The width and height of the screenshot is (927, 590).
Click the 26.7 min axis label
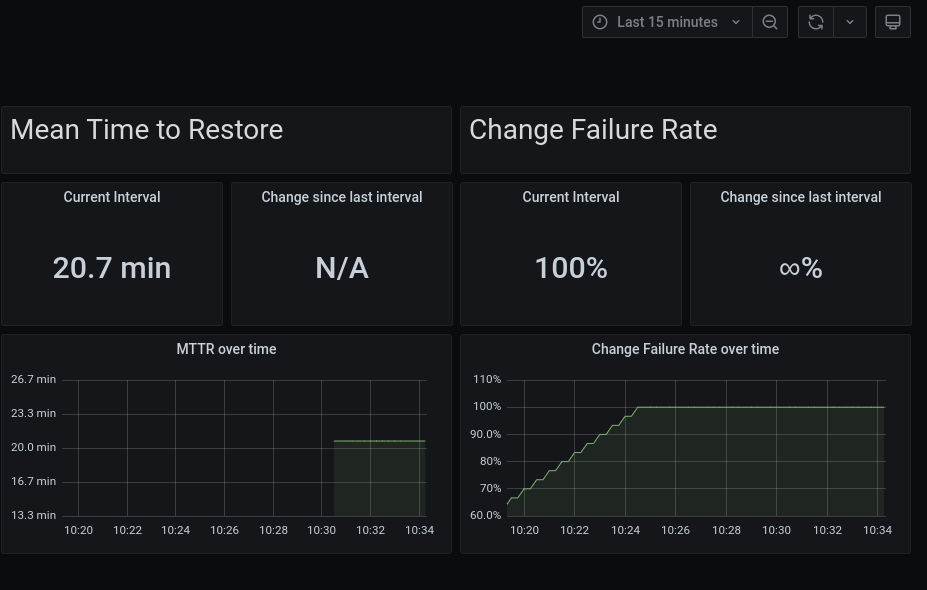tap(33, 380)
